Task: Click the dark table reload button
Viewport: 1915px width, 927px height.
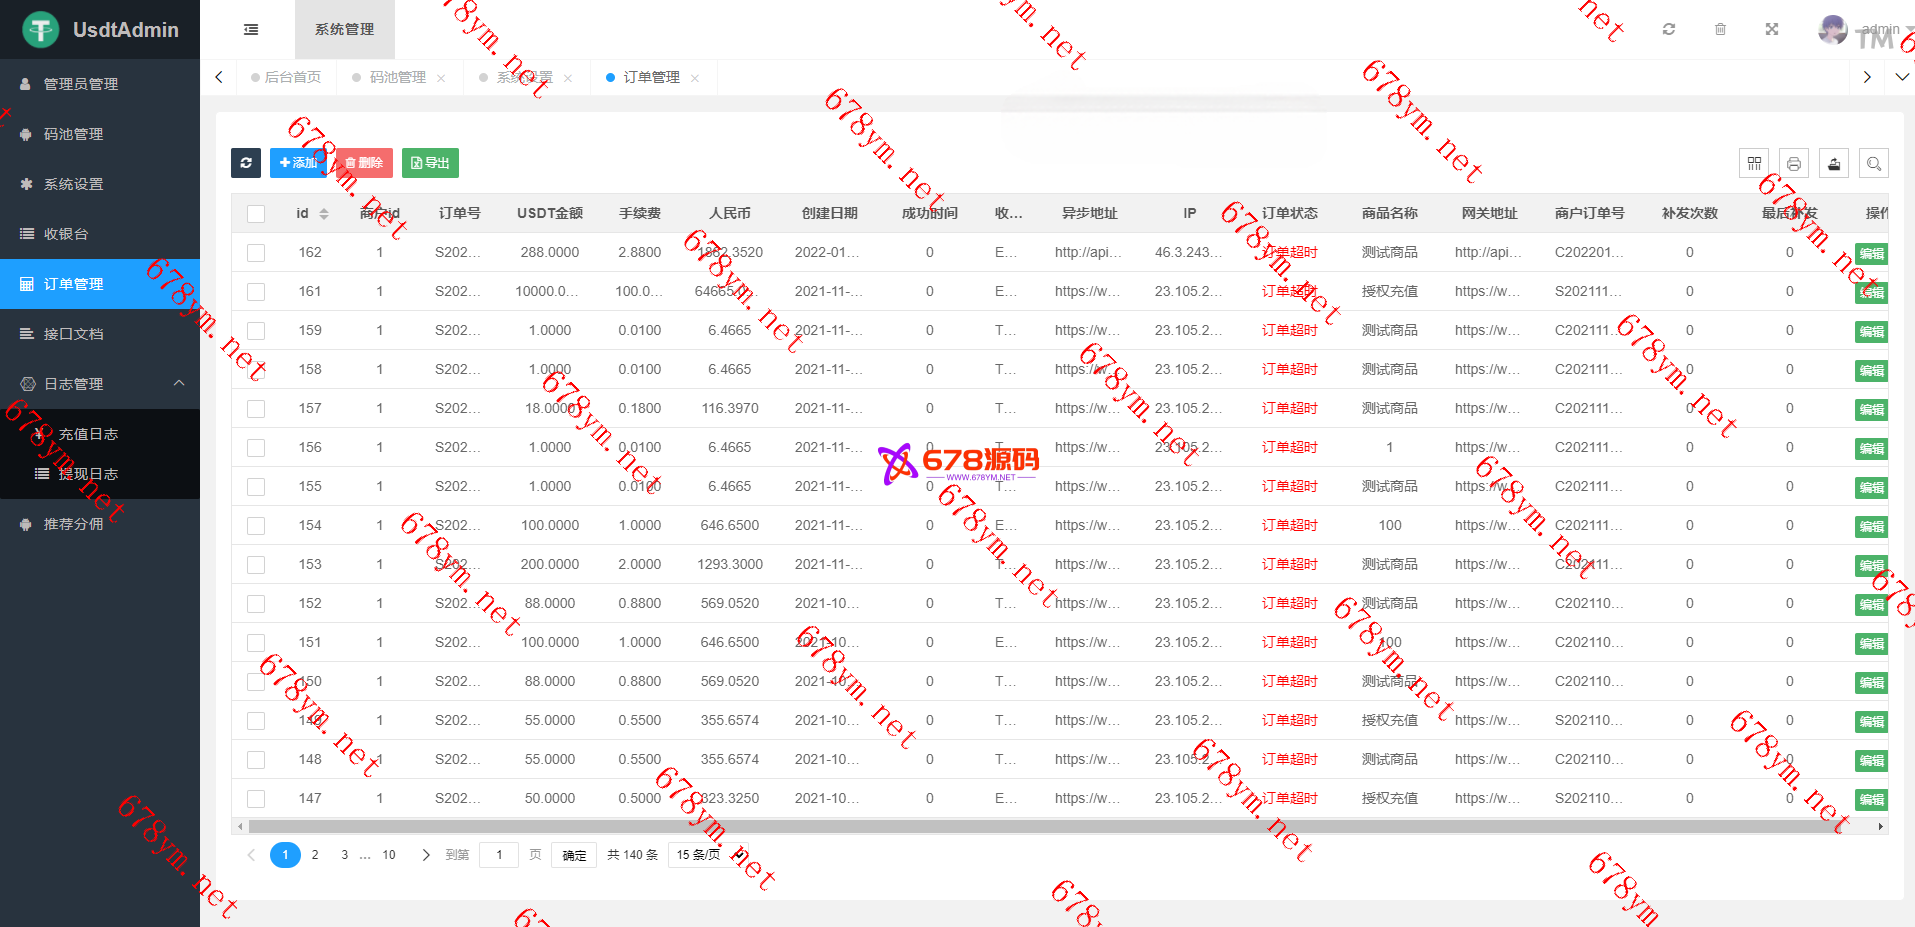Action: [x=246, y=163]
